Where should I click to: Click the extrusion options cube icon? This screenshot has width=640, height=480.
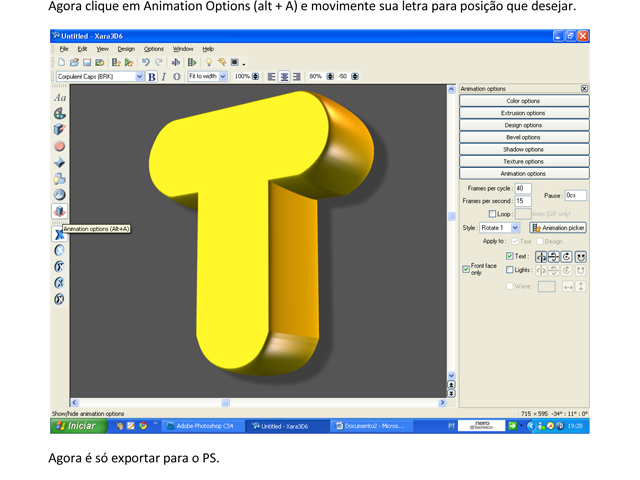pyautogui.click(x=59, y=130)
